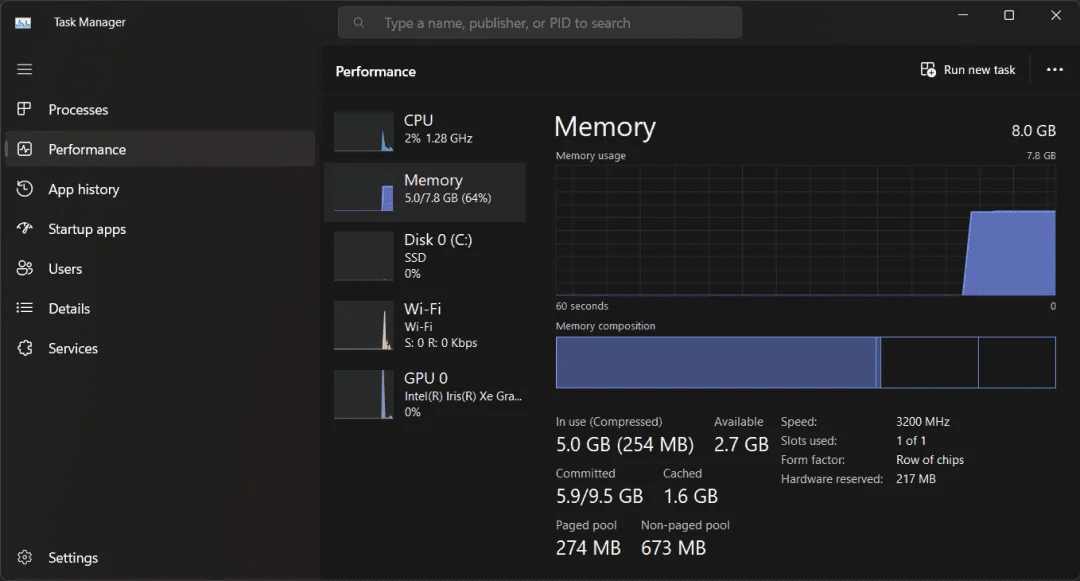Click the 1.6 GB Cached value

coord(691,496)
